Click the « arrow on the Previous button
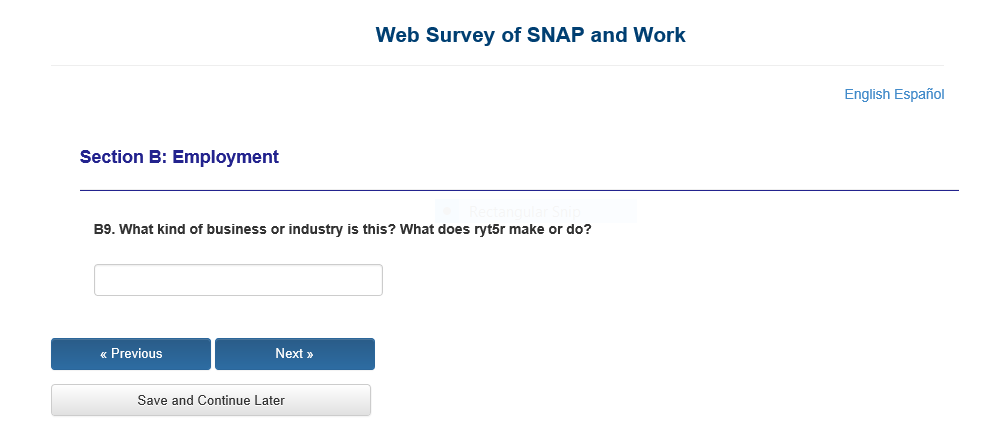The width and height of the screenshot is (986, 425). (104, 354)
